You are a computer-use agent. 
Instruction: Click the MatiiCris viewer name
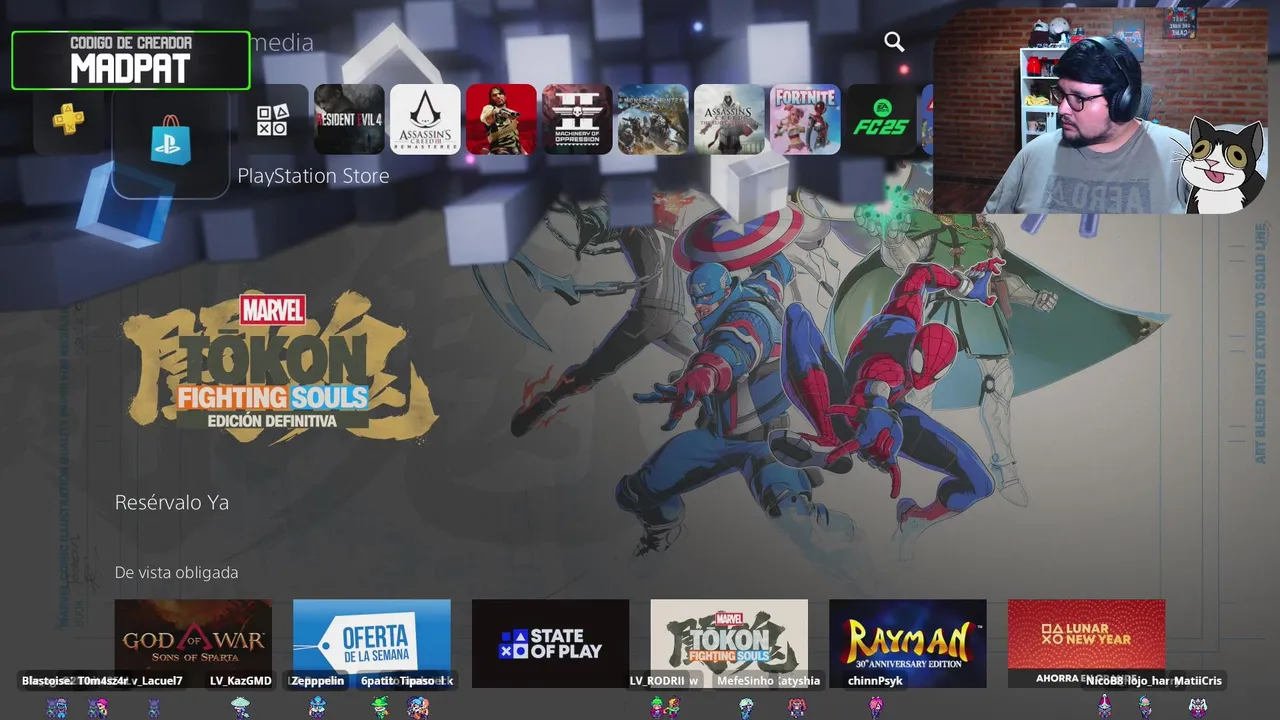(x=1198, y=681)
